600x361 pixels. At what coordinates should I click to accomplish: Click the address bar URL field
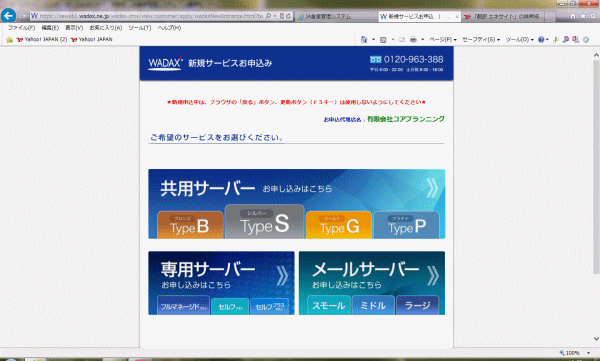(151, 16)
